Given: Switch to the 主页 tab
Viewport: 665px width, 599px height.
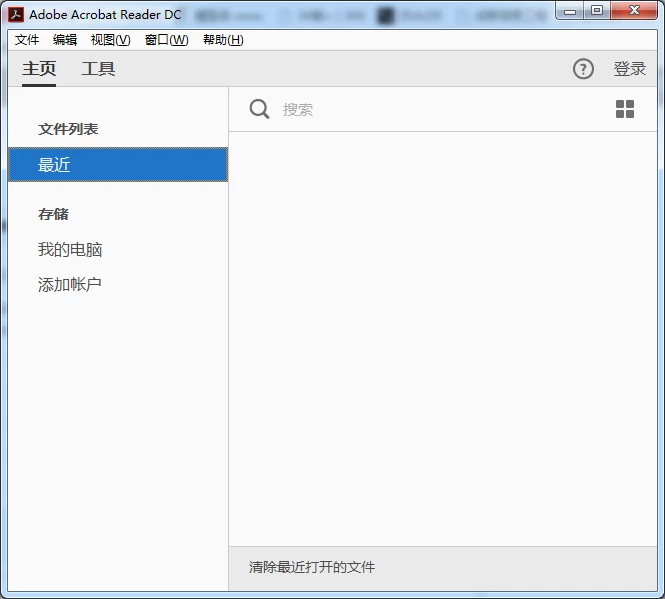Looking at the screenshot, I should tap(39, 69).
